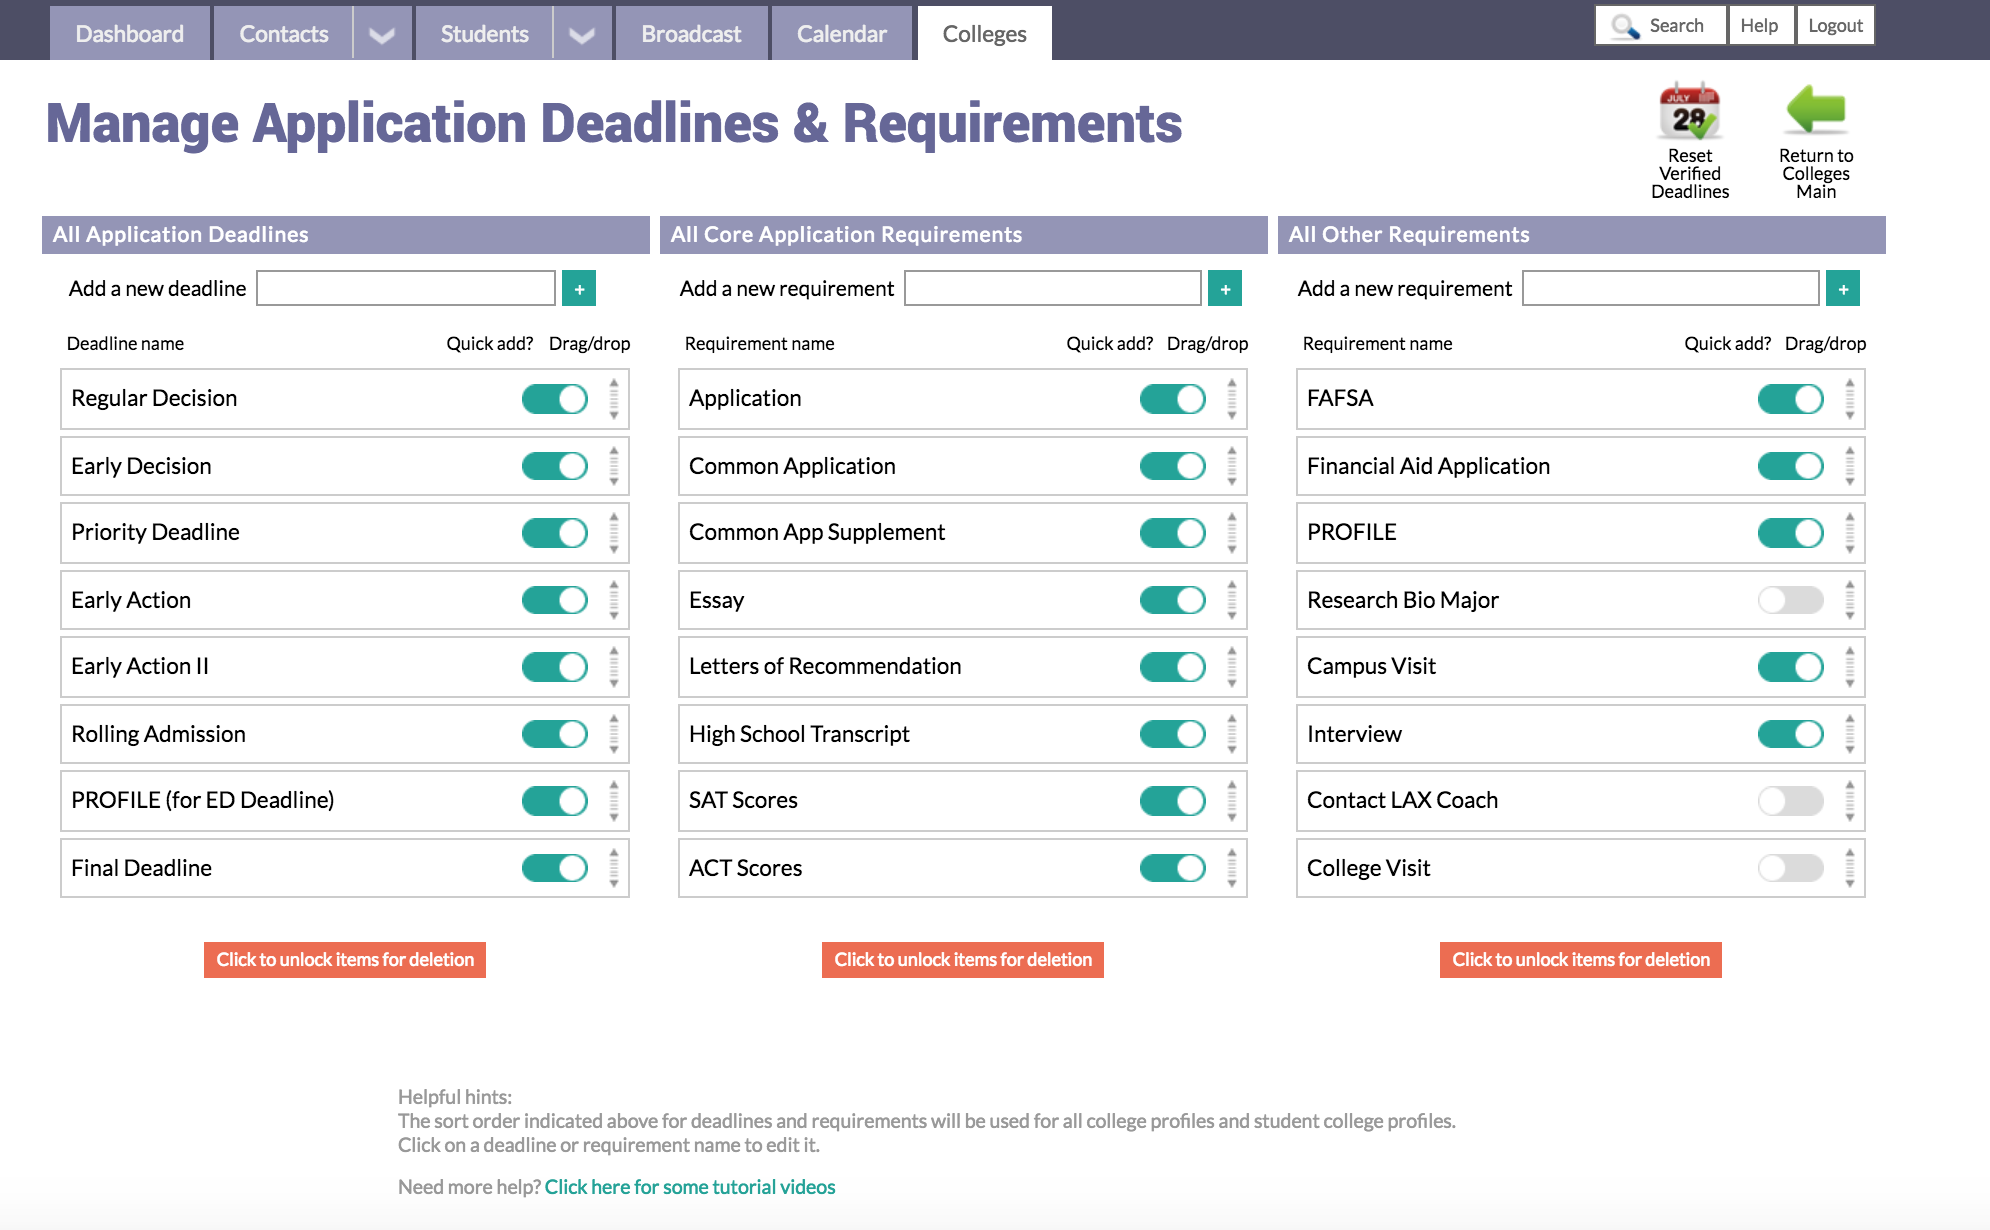Open the tutorial videos link

pos(690,1187)
